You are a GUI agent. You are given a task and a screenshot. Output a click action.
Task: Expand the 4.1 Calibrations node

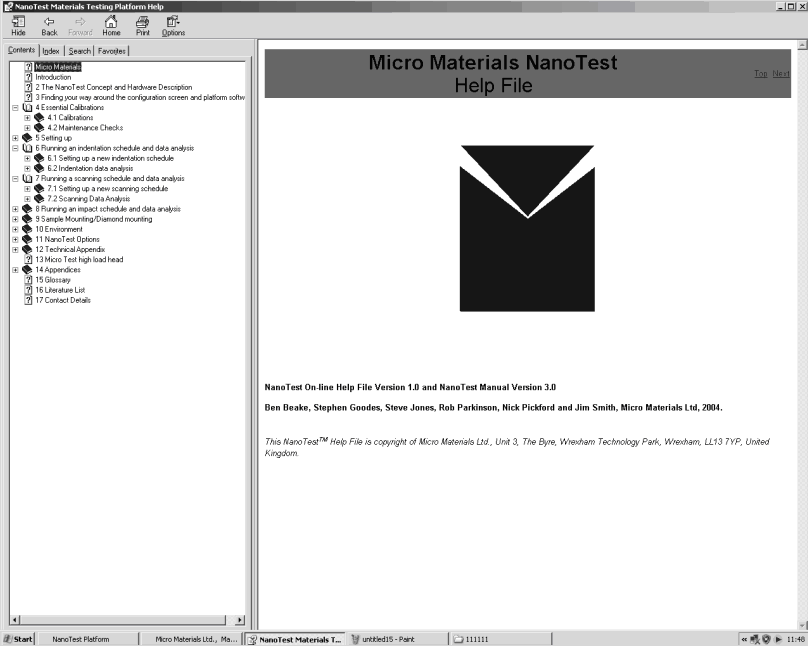click(x=27, y=118)
